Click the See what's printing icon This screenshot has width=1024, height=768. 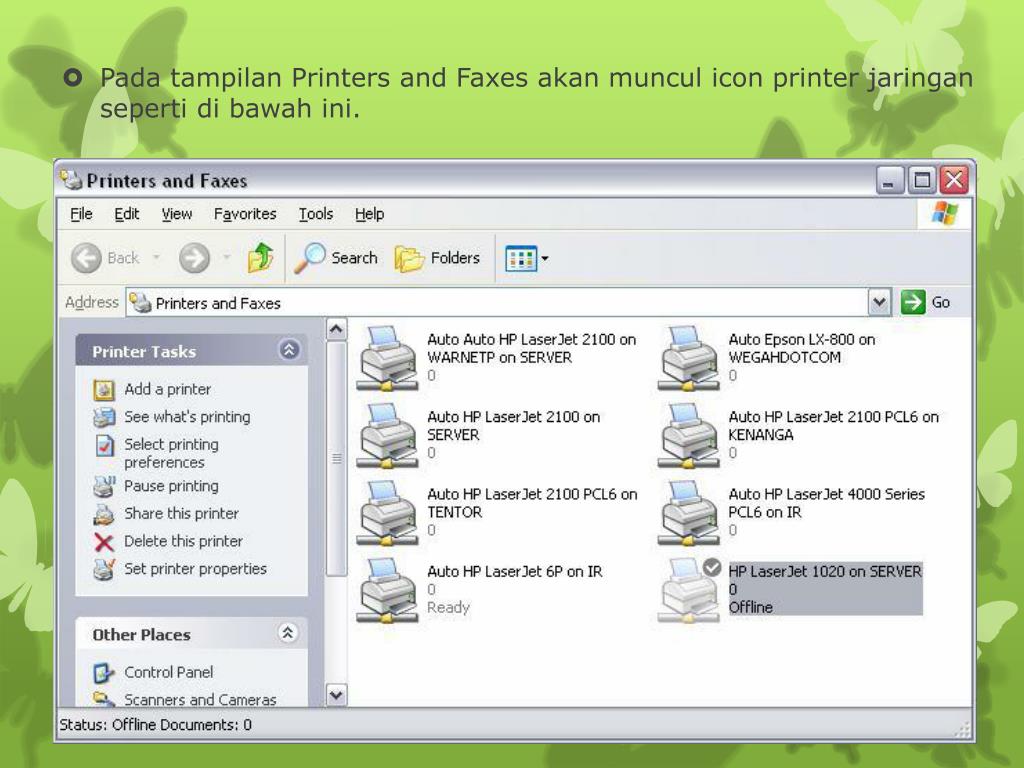tap(104, 417)
